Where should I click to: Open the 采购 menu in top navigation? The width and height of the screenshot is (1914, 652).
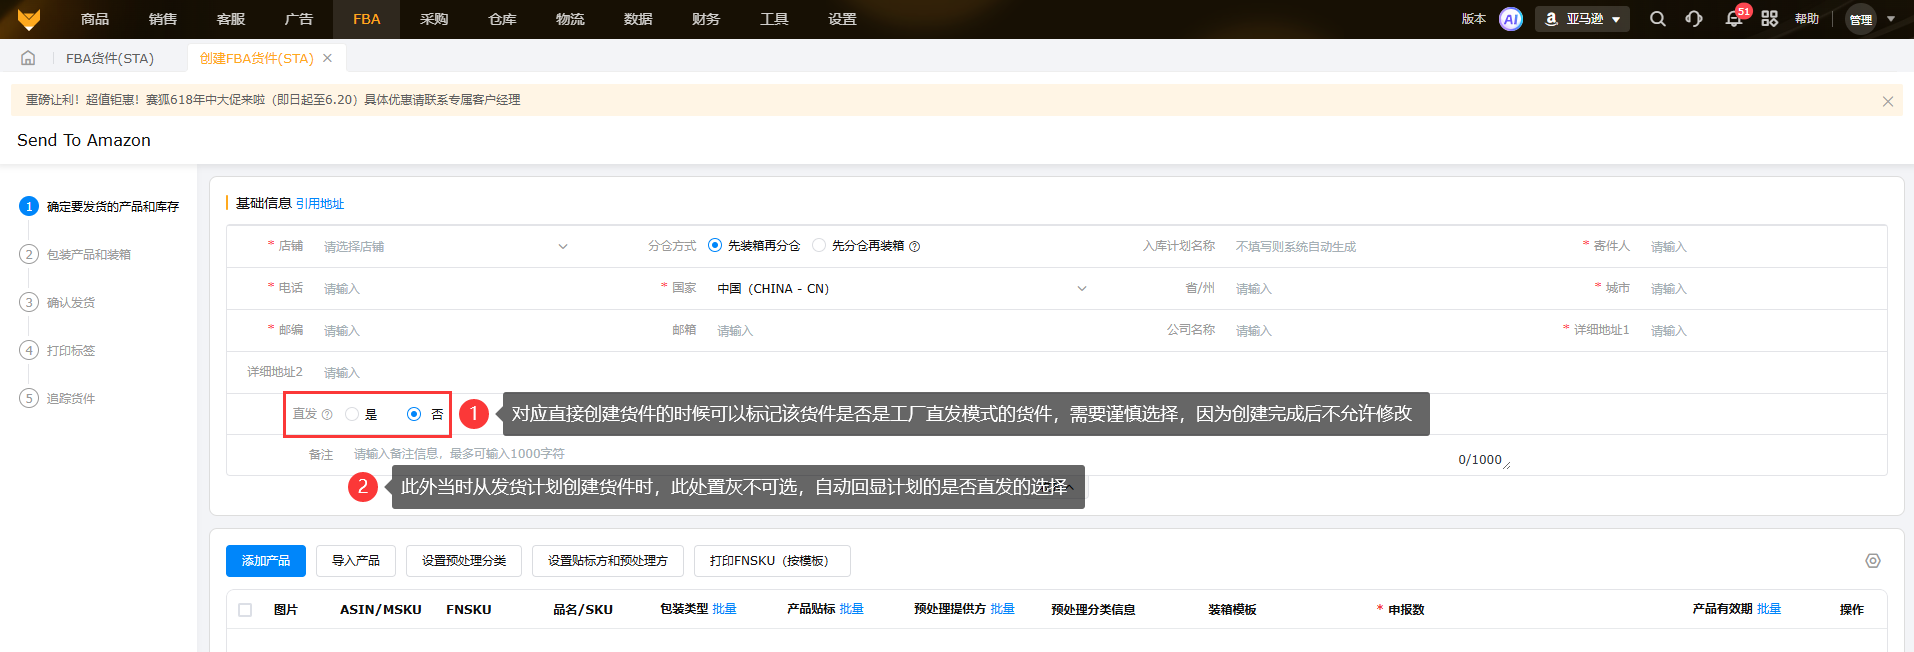(433, 19)
